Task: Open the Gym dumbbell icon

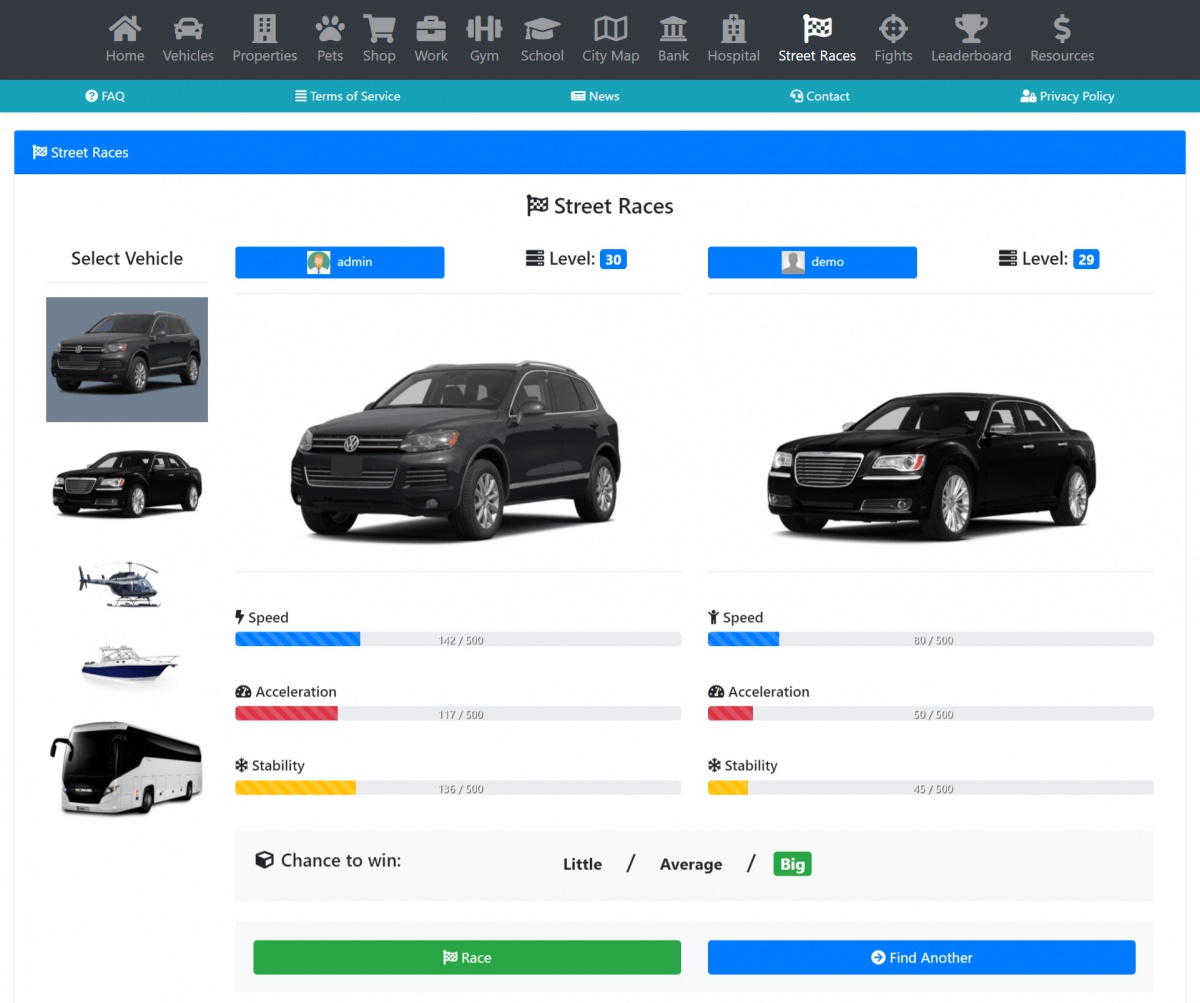Action: click(x=484, y=29)
